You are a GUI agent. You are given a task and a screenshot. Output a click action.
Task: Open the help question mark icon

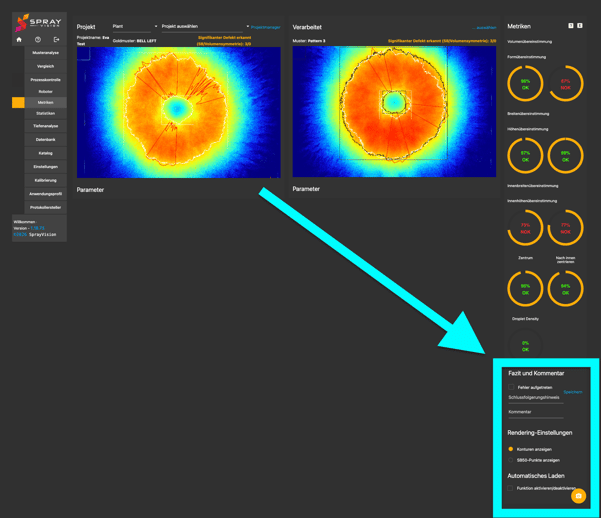38,40
